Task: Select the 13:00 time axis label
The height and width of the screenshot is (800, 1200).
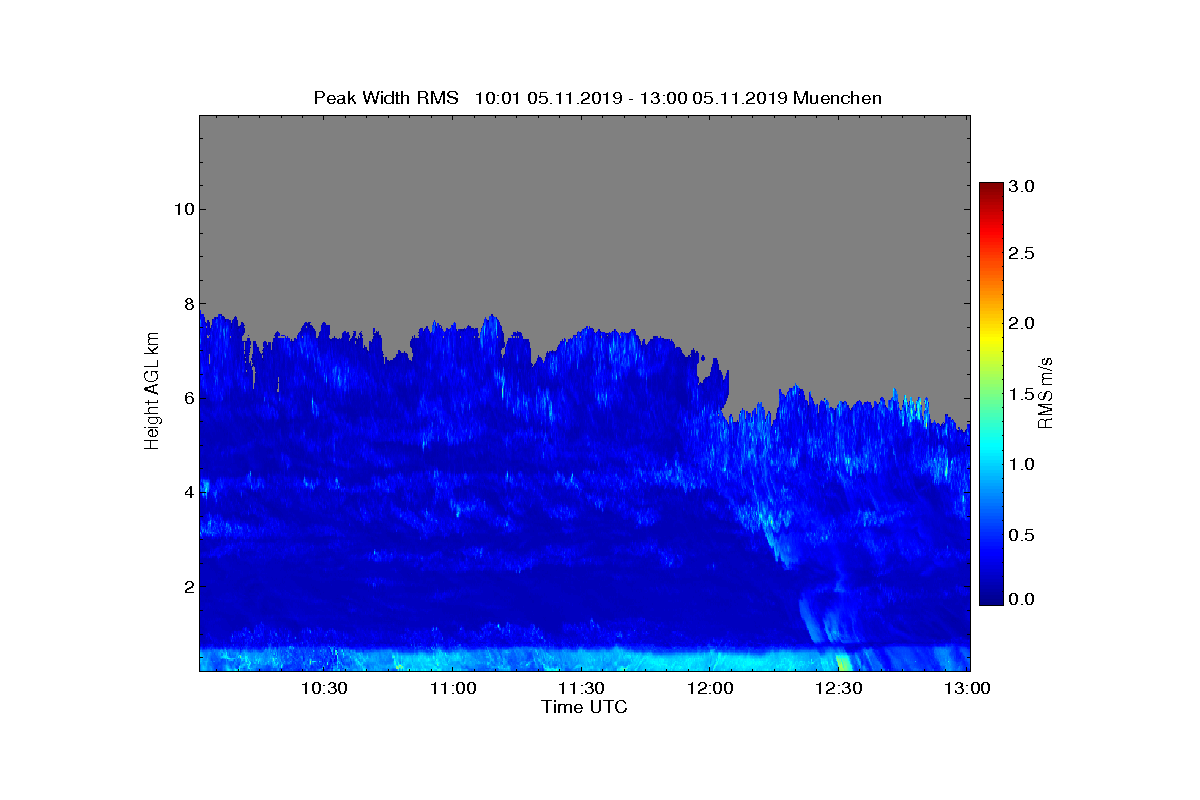Action: pos(967,688)
